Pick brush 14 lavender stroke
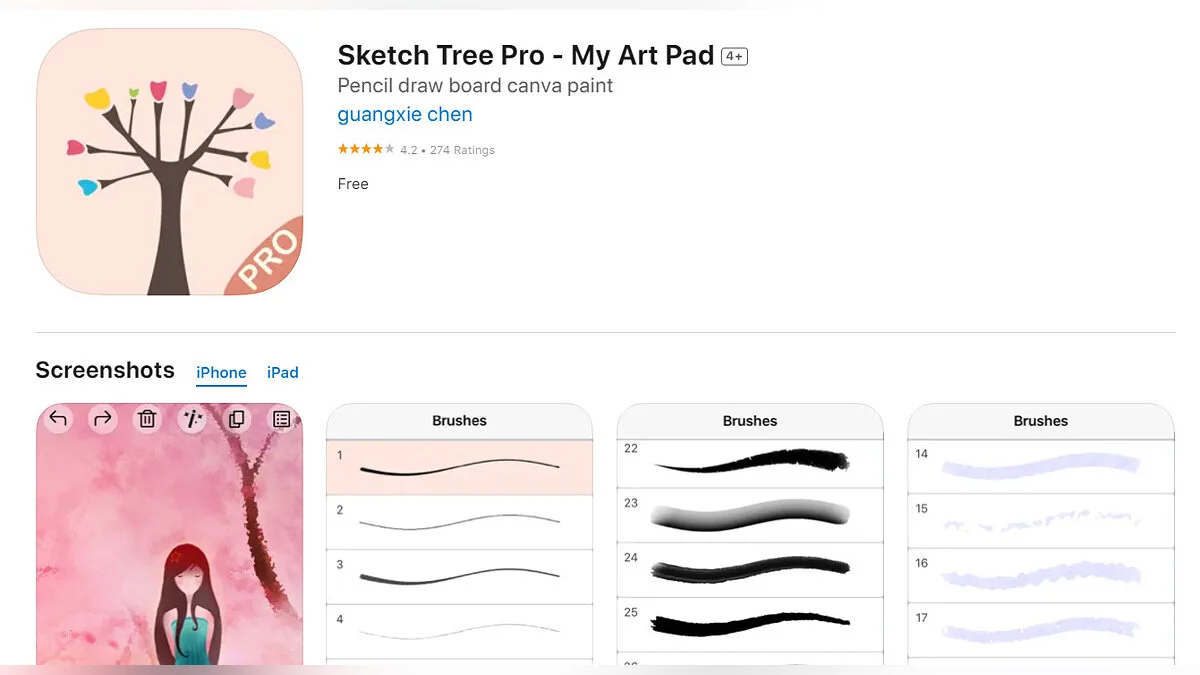 [1040, 465]
